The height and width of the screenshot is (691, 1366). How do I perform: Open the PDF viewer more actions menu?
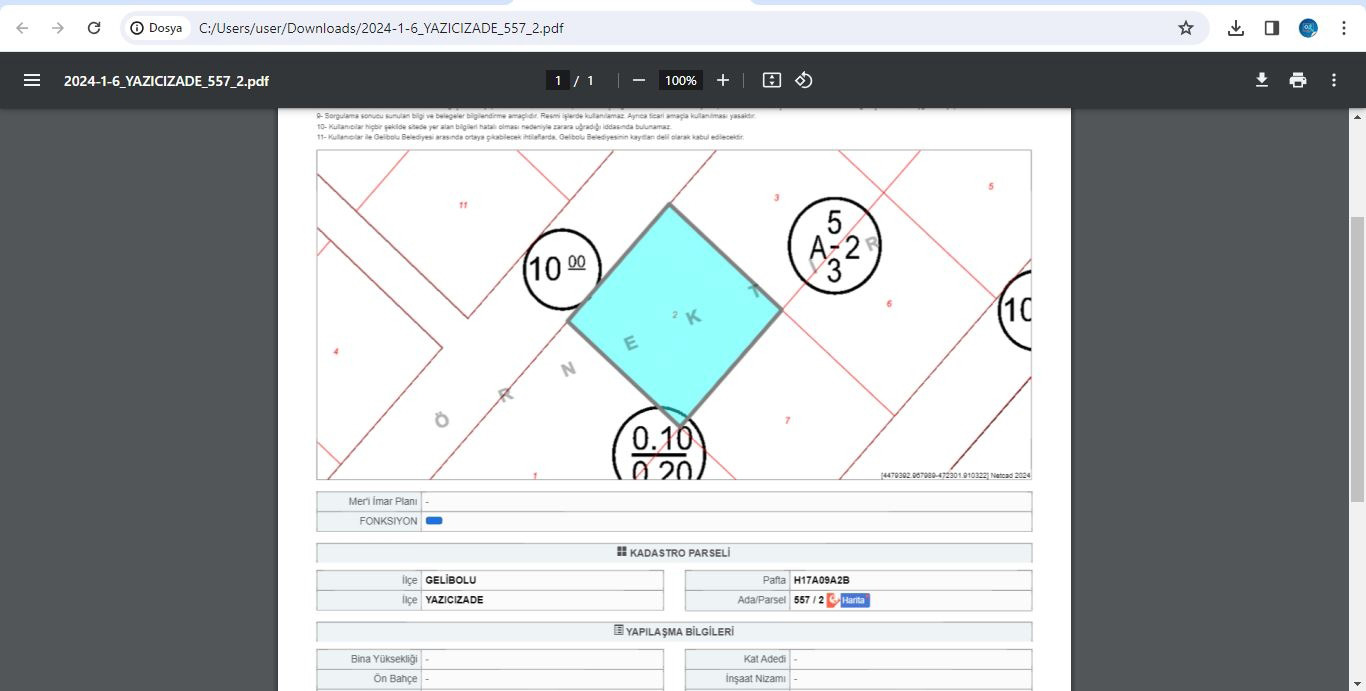(1334, 80)
